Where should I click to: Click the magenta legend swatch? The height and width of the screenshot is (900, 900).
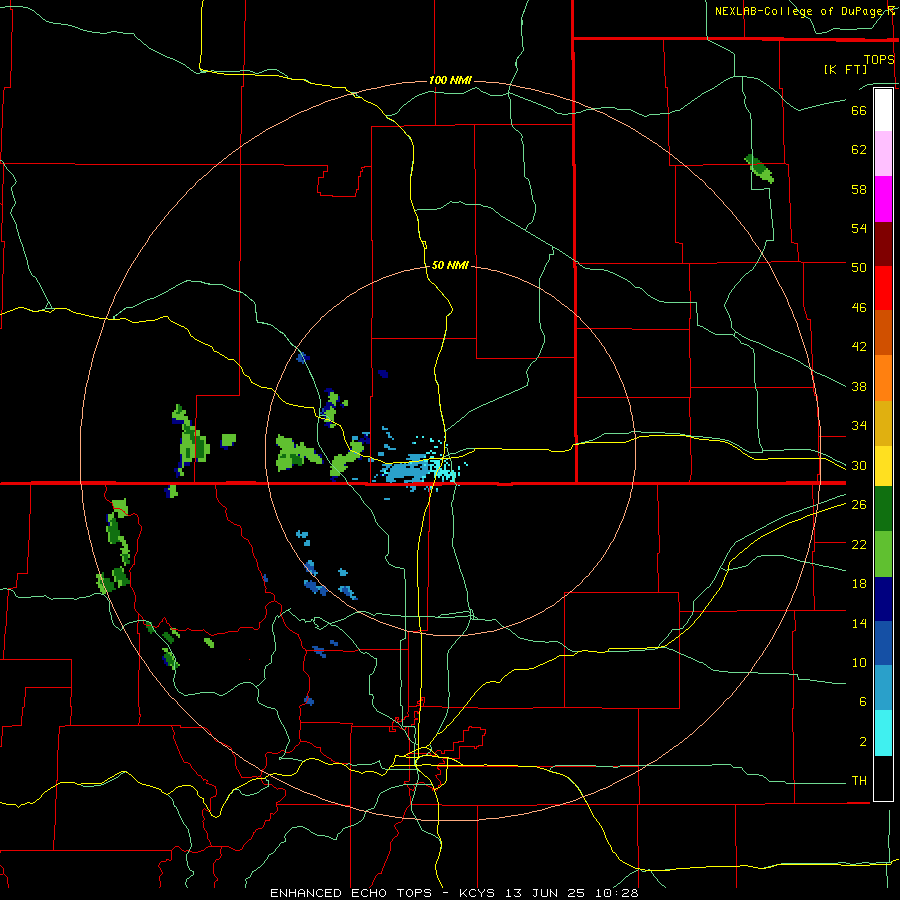(883, 199)
